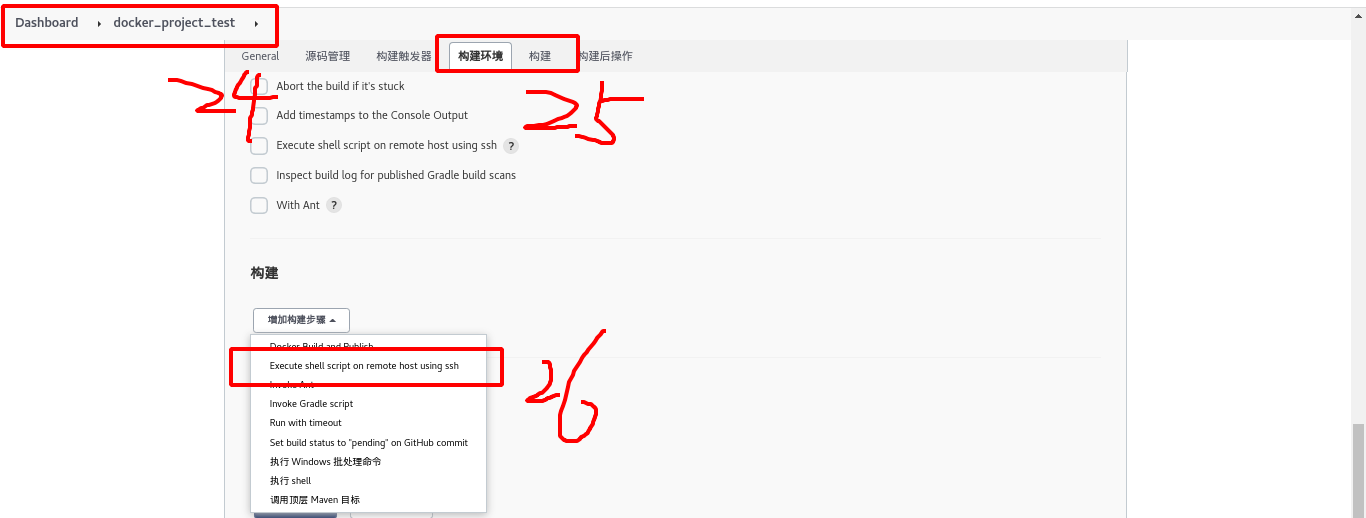Screen dimensions: 1366x518
Task: Click the page's vertical scrollbar thumb
Action: click(1358, 470)
